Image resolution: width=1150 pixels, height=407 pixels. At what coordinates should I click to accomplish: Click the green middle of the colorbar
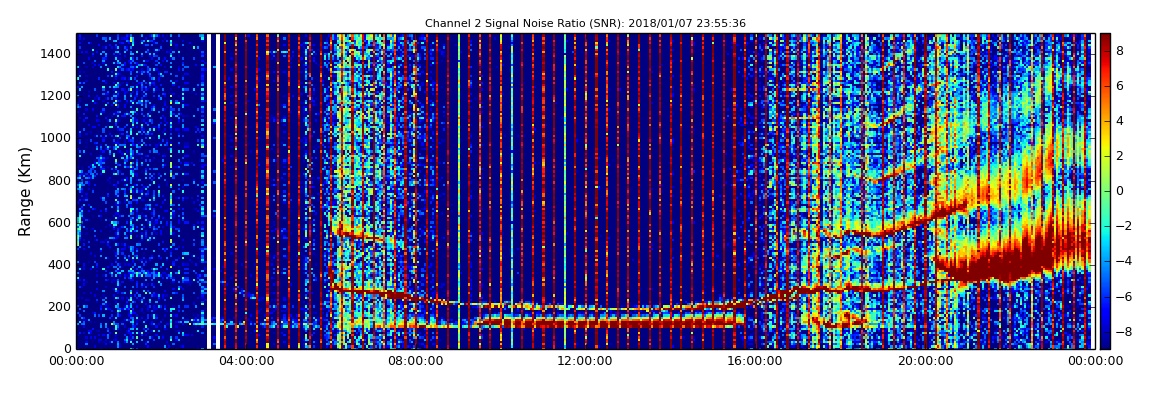click(1105, 191)
